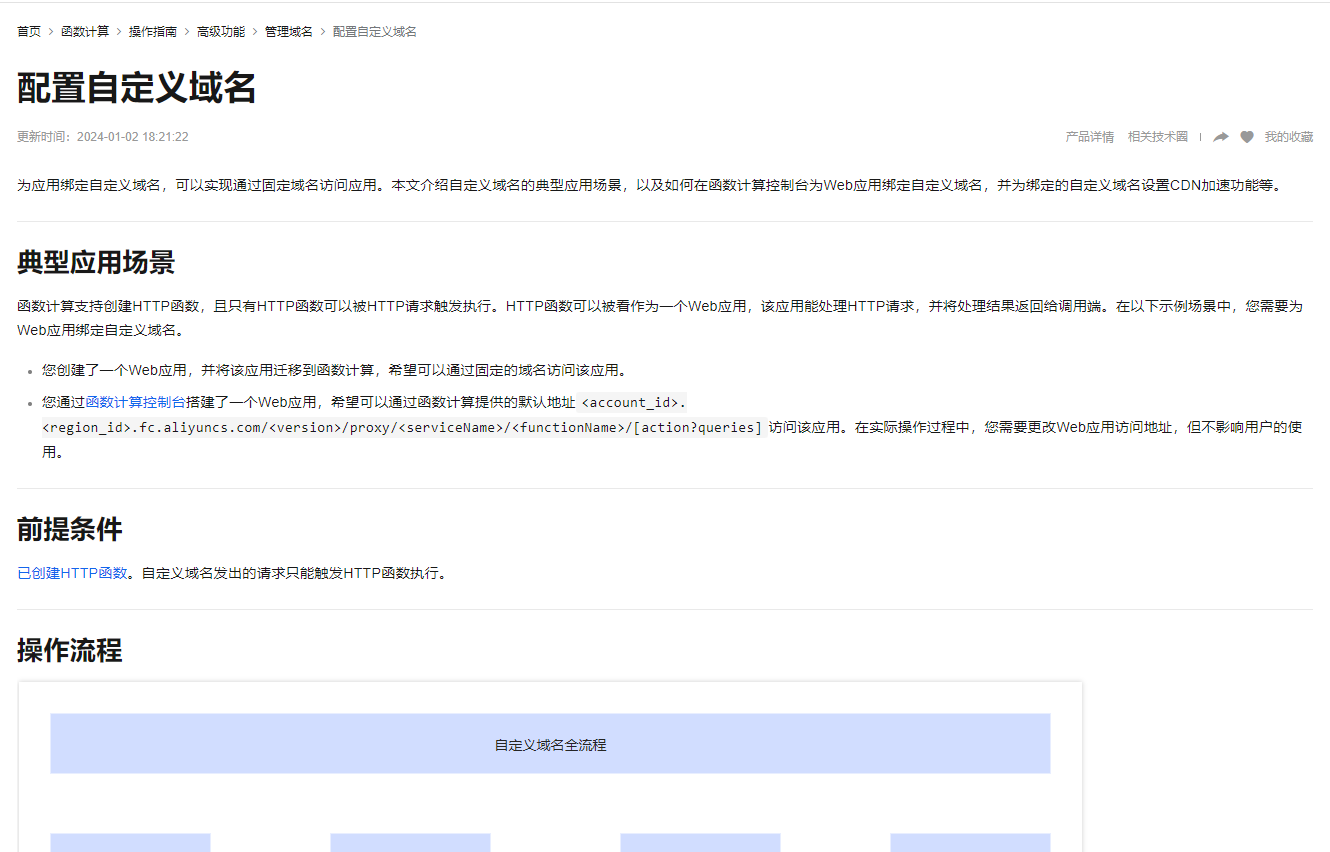Screen dimensions: 1330x852
Task: Navigate to 操作指南 breadcrumb
Action: (x=153, y=32)
